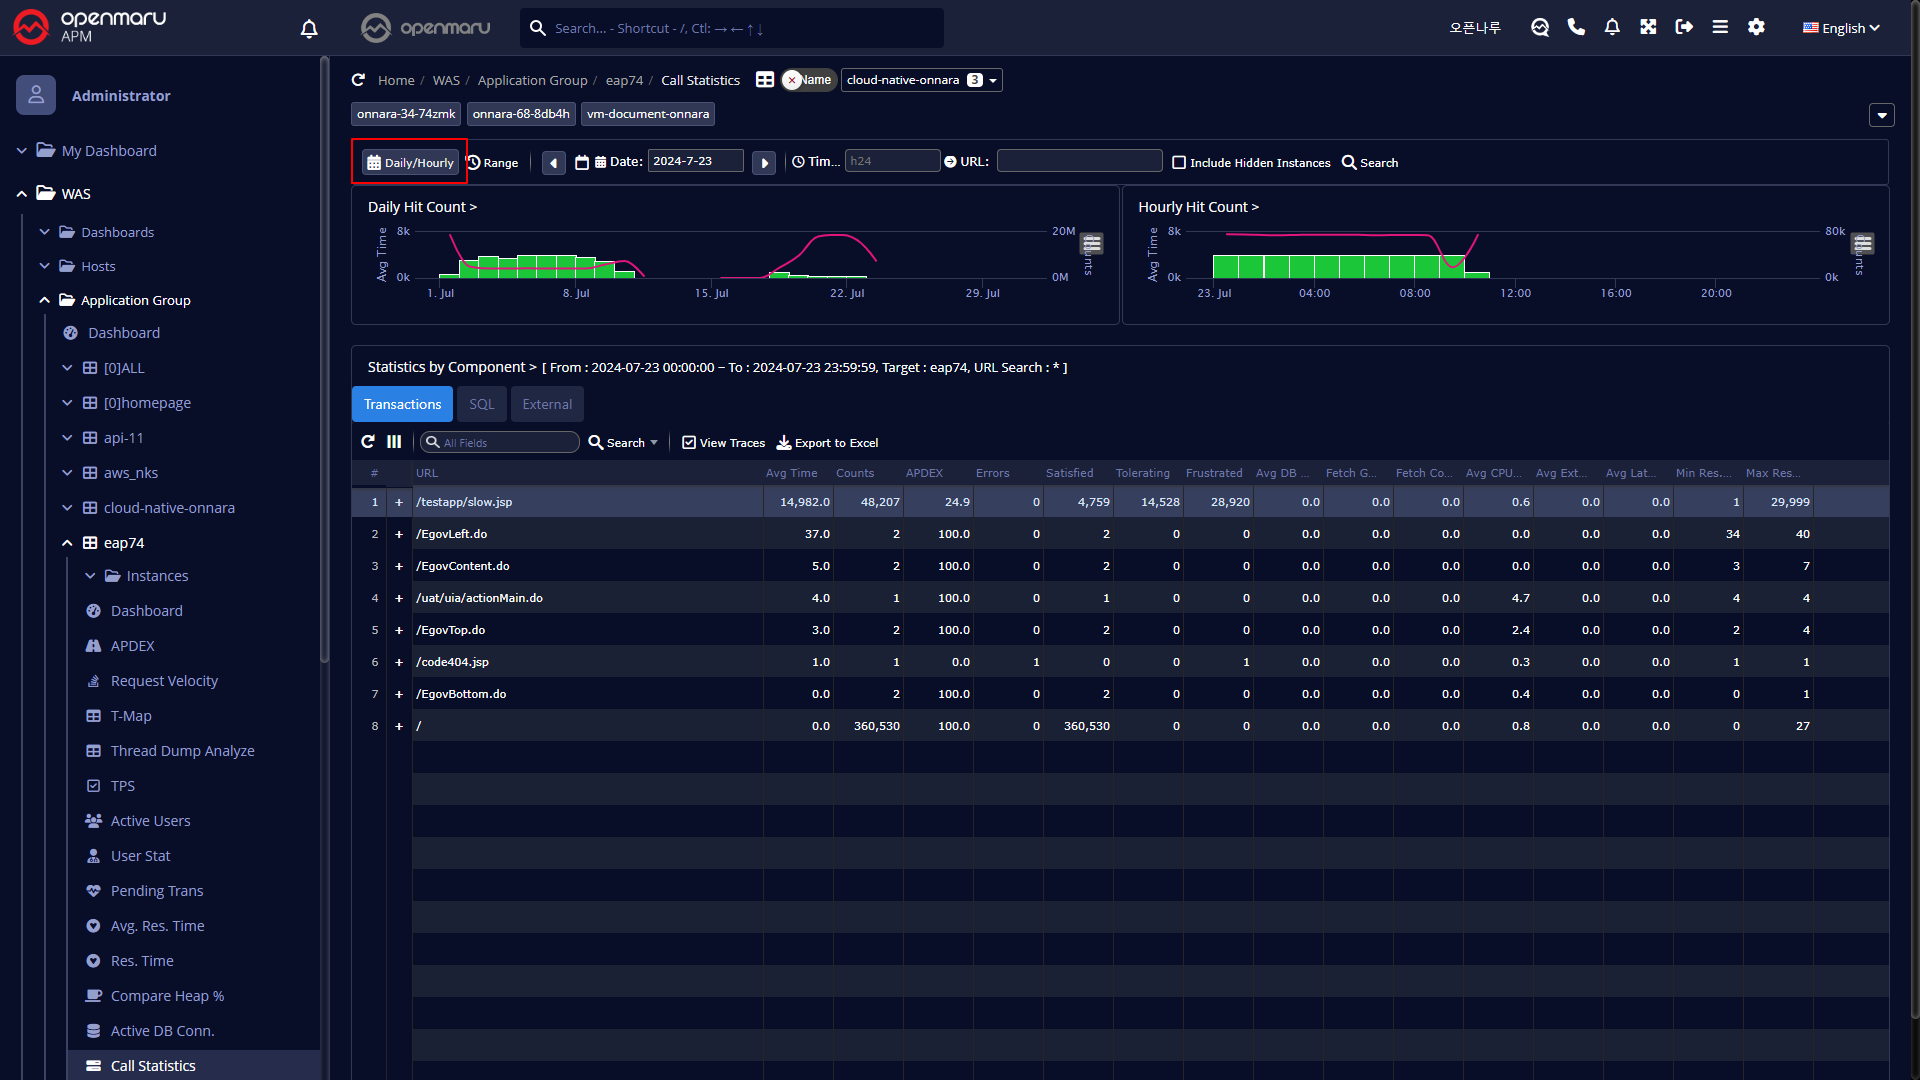Switch to the External tab
The image size is (1920, 1080).
[x=547, y=404]
